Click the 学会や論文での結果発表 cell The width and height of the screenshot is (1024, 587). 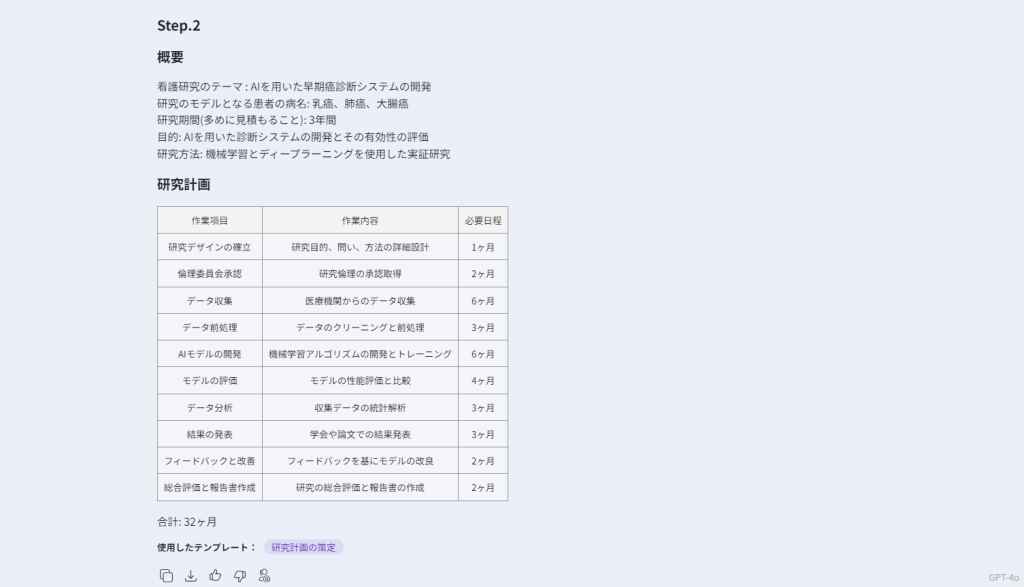point(360,435)
